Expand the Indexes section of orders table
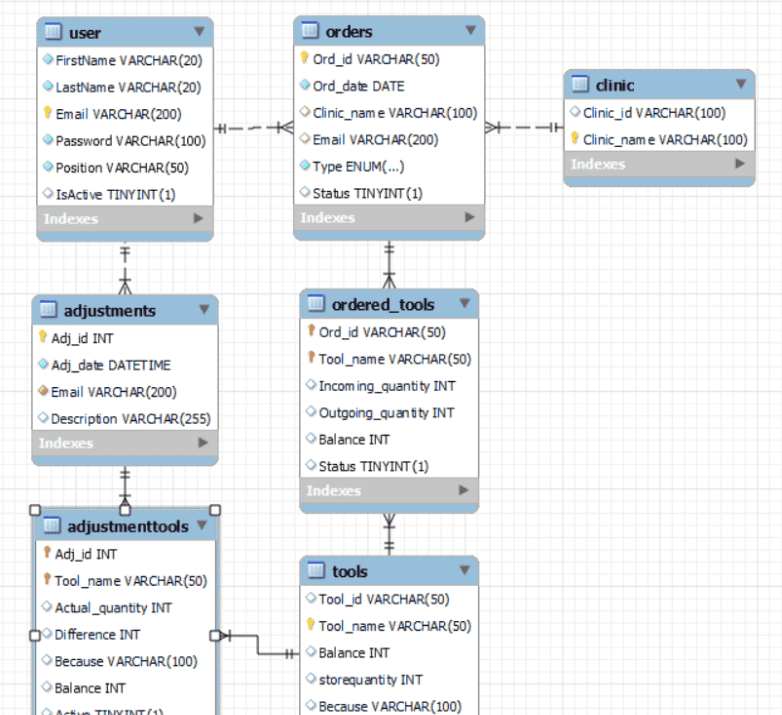Screen dimensions: 782x715 (469, 217)
